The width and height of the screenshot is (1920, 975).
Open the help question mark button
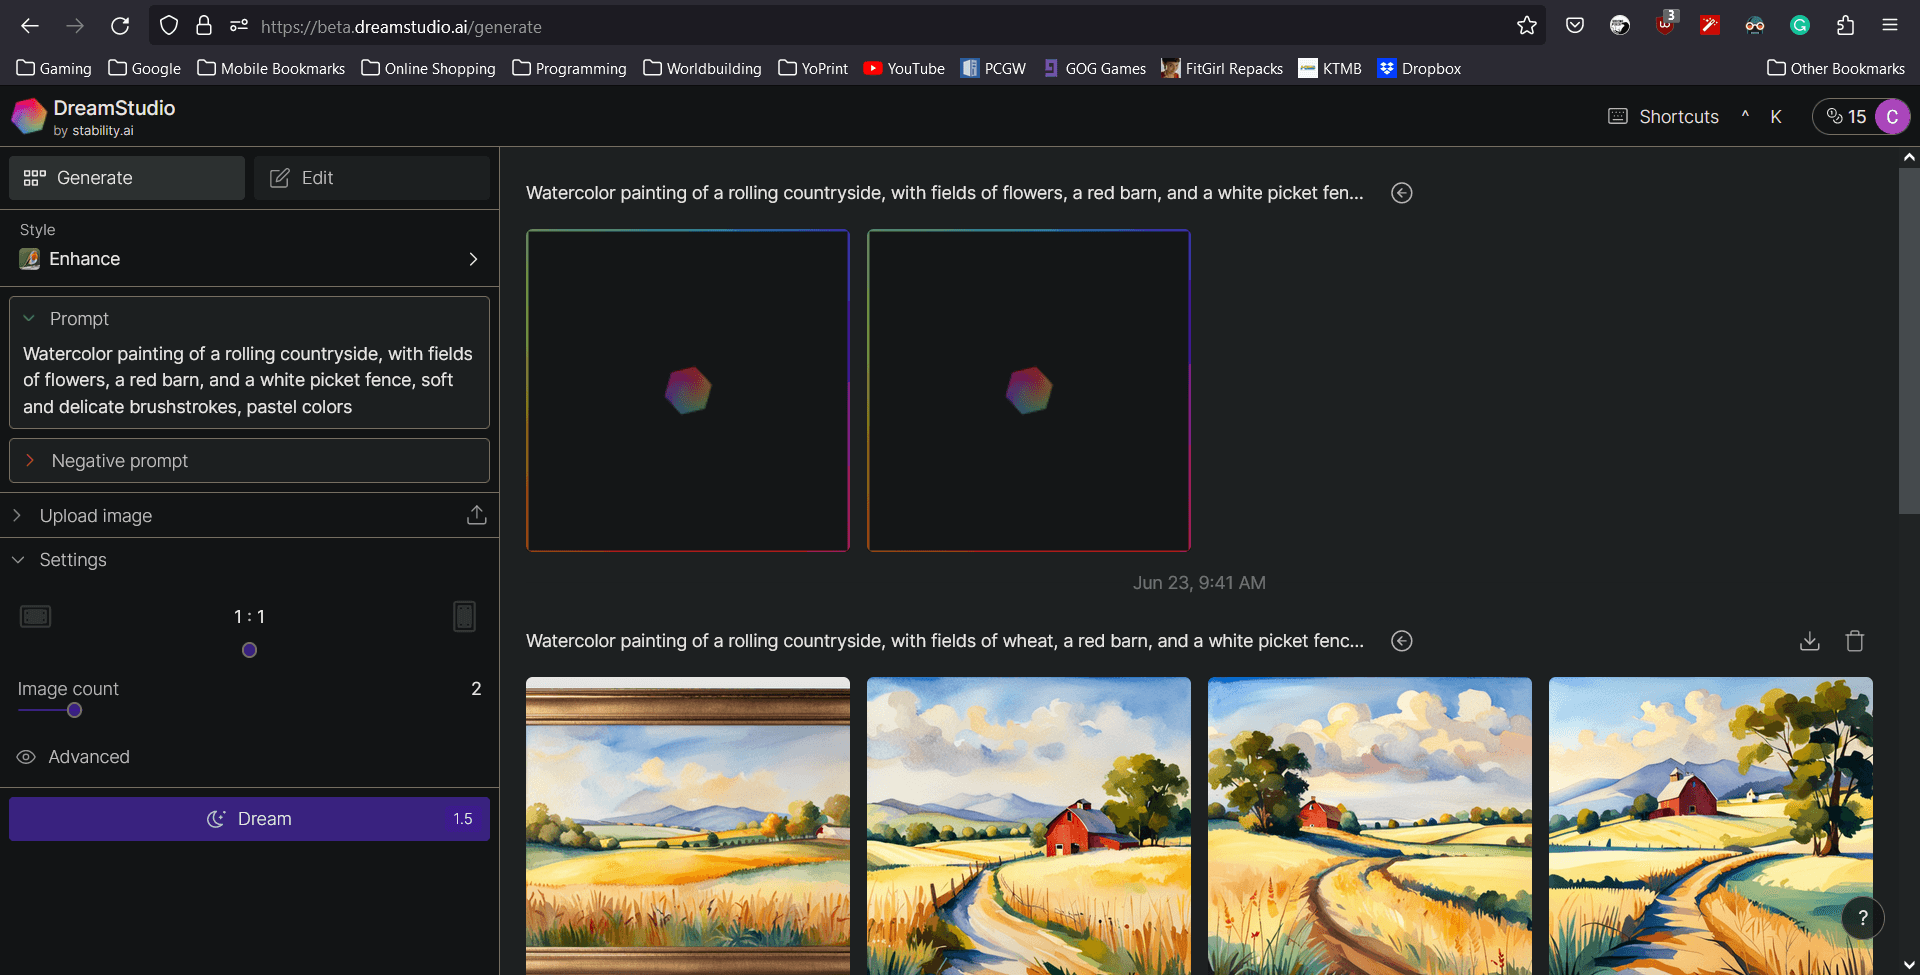click(1862, 917)
